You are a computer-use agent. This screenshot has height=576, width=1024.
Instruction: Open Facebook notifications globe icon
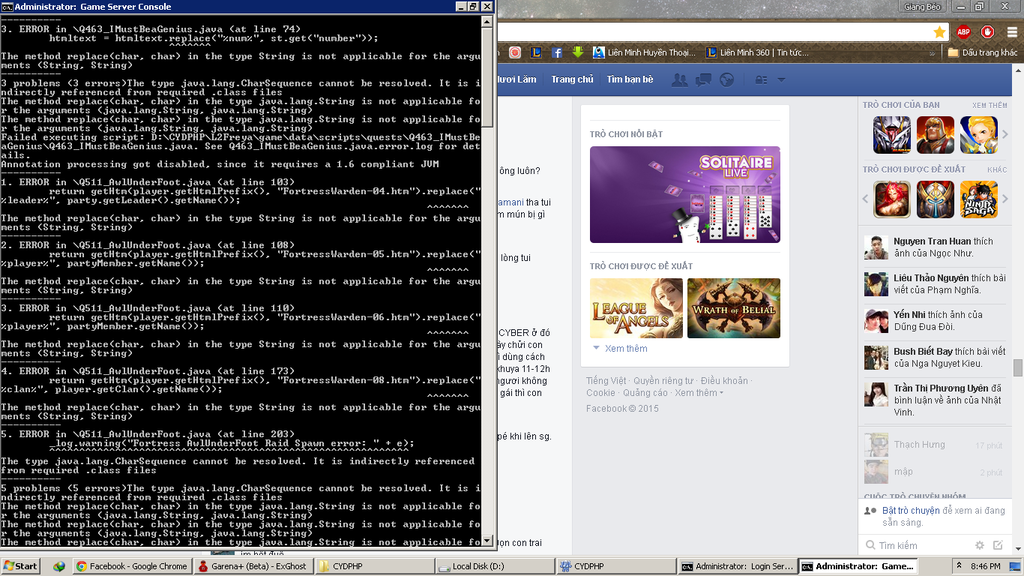726,79
